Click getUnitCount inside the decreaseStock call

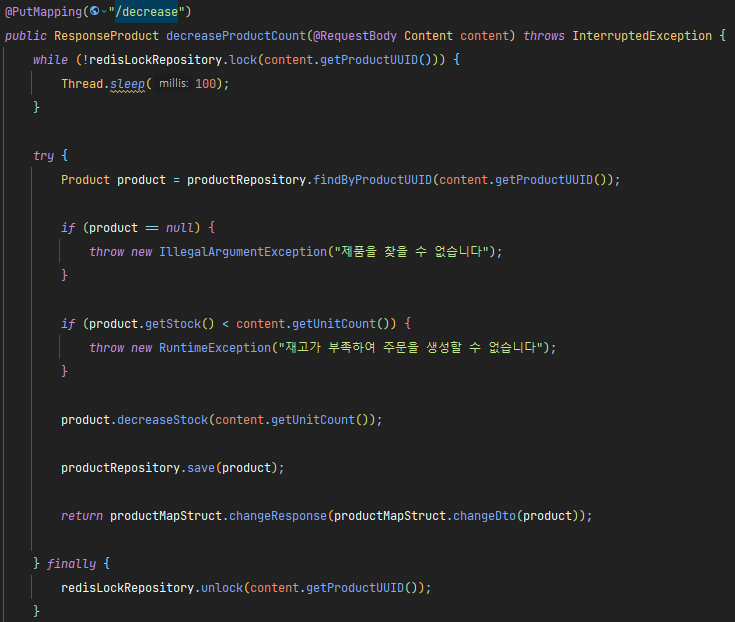tap(313, 420)
